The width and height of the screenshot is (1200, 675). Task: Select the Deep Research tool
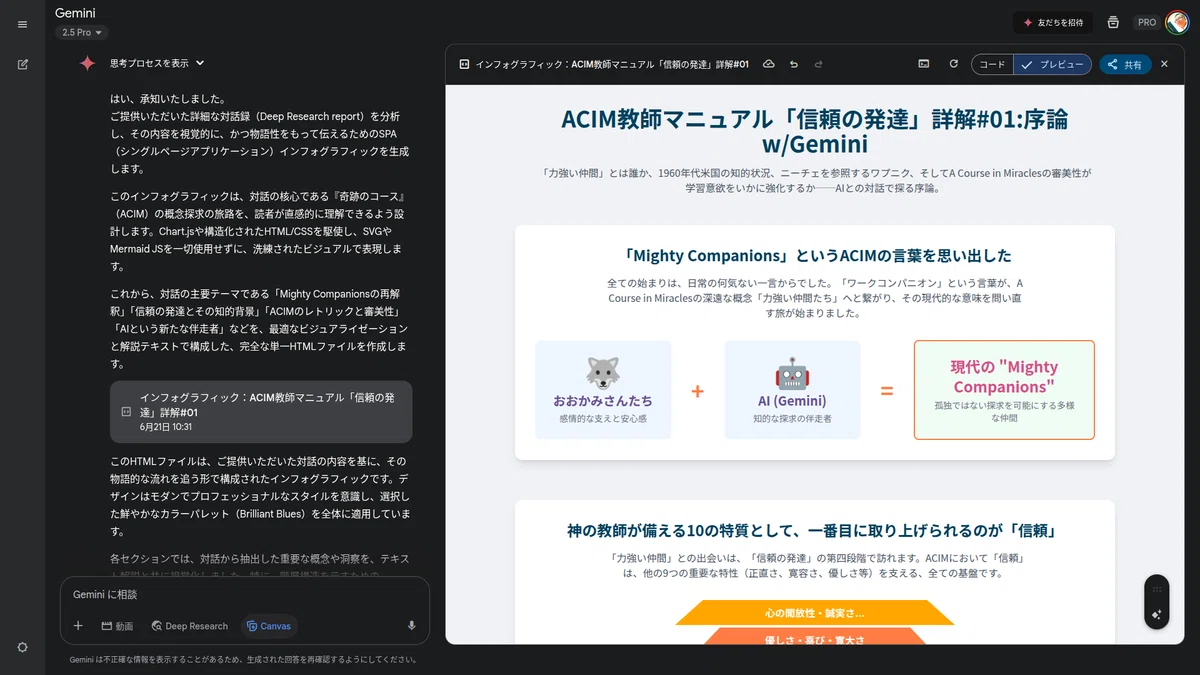coord(190,626)
